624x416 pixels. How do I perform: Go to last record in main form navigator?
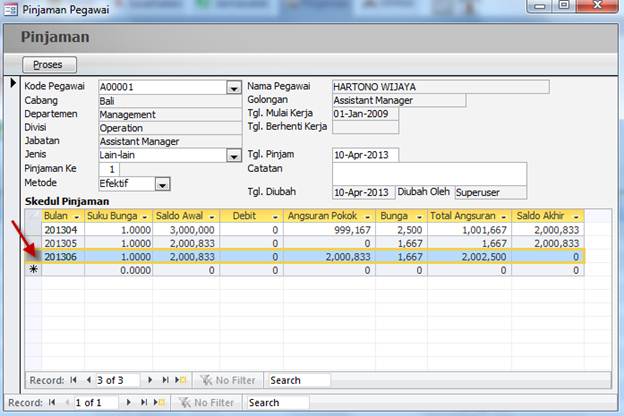tap(144, 402)
